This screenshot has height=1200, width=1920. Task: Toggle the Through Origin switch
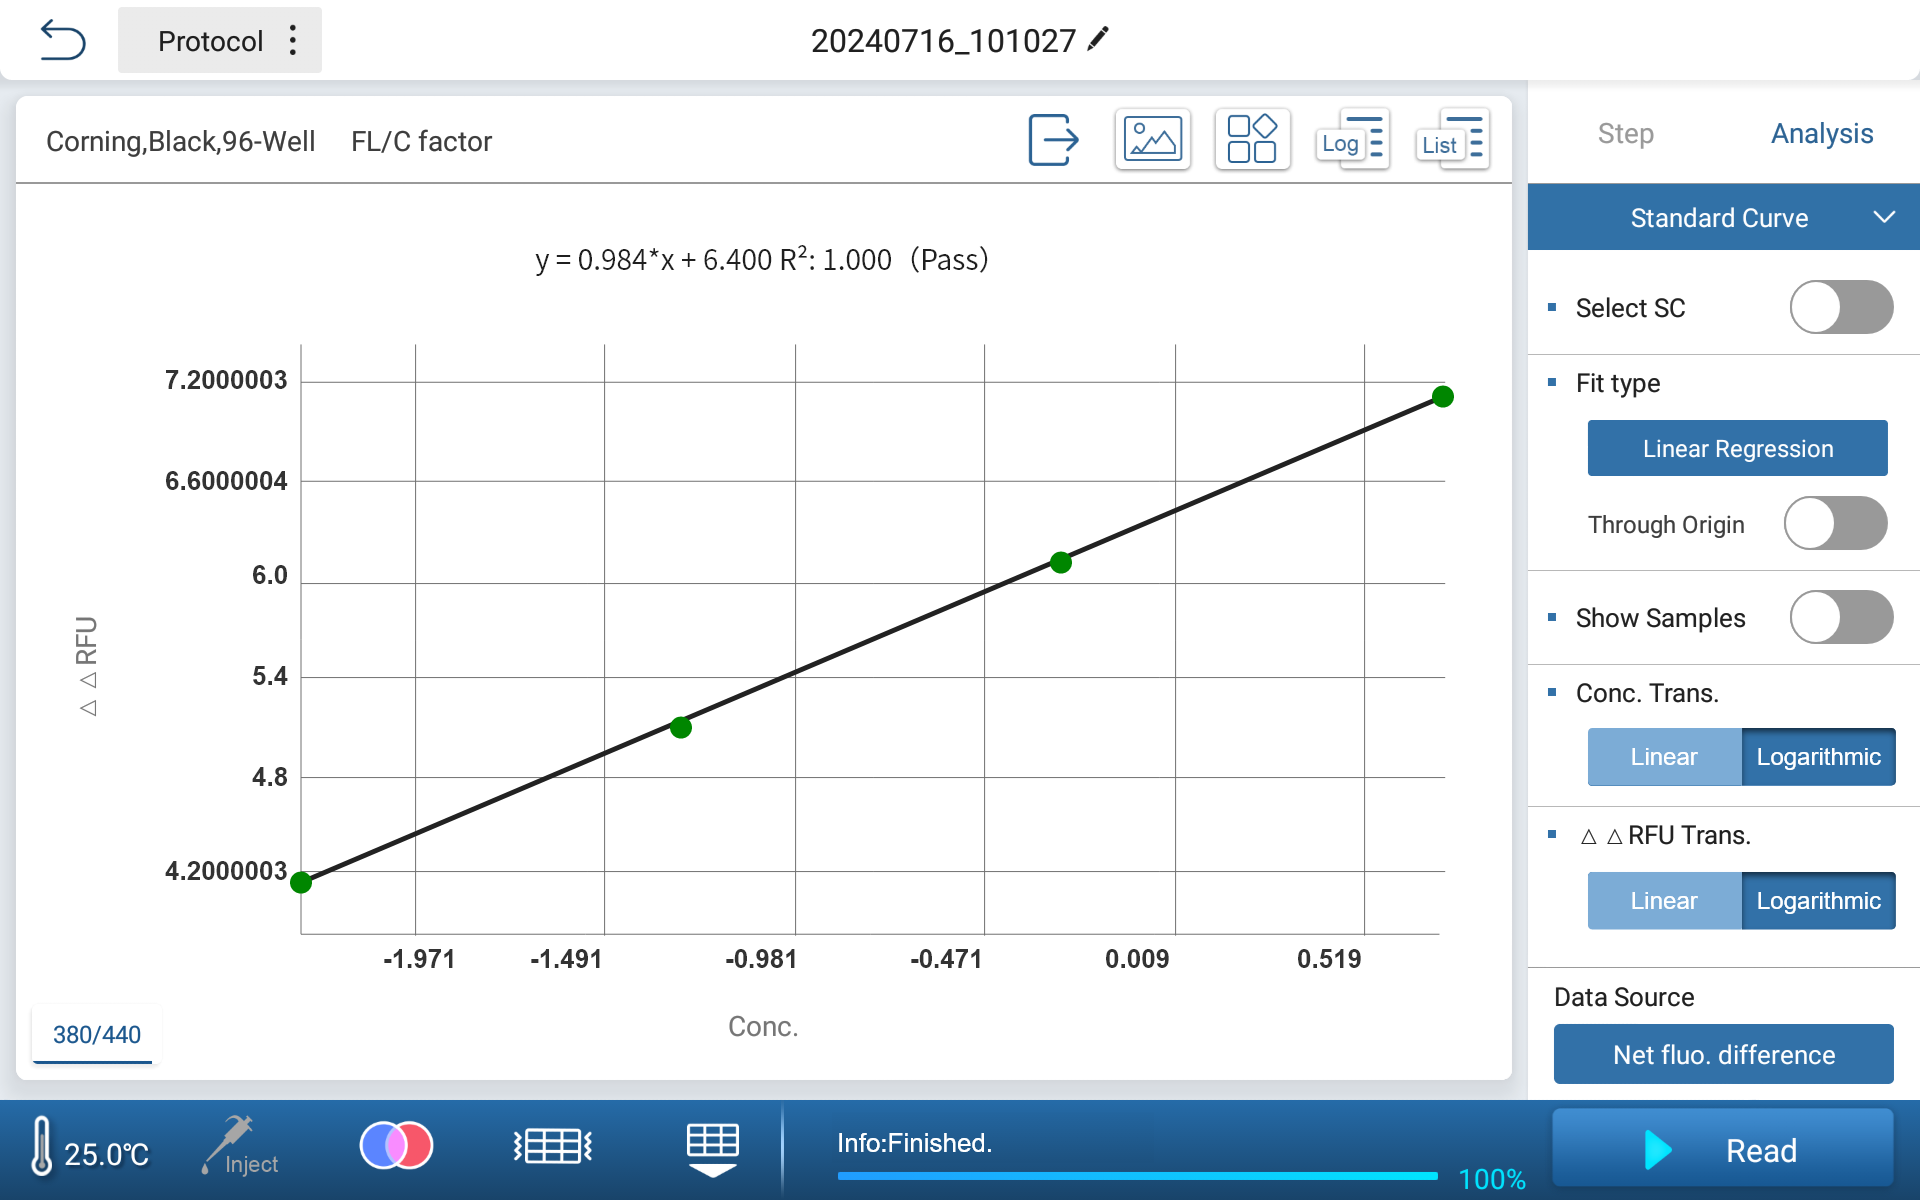click(x=1835, y=523)
